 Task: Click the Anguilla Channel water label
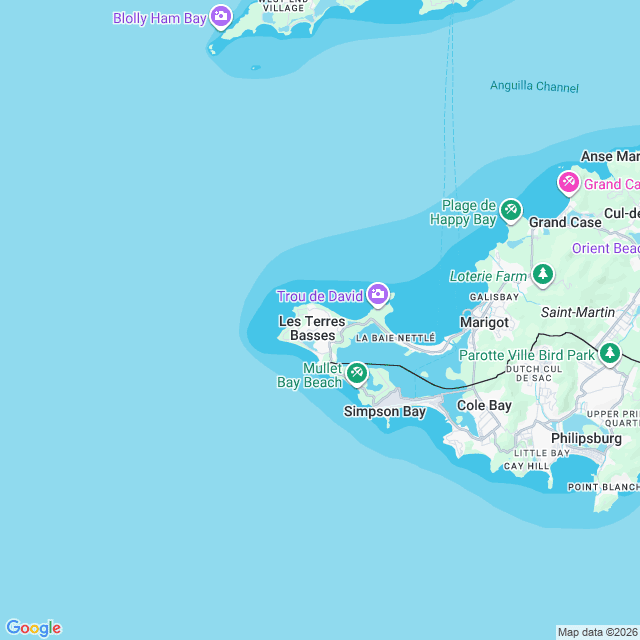534,87
